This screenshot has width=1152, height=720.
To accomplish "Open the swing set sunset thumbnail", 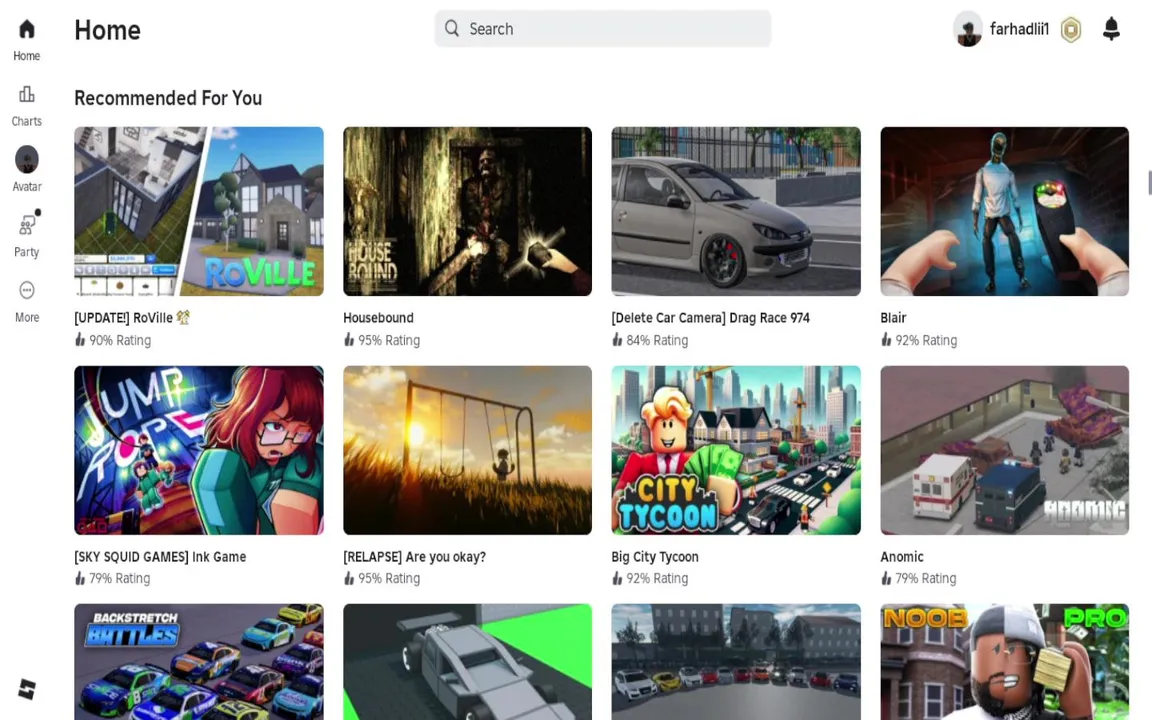I will point(467,450).
